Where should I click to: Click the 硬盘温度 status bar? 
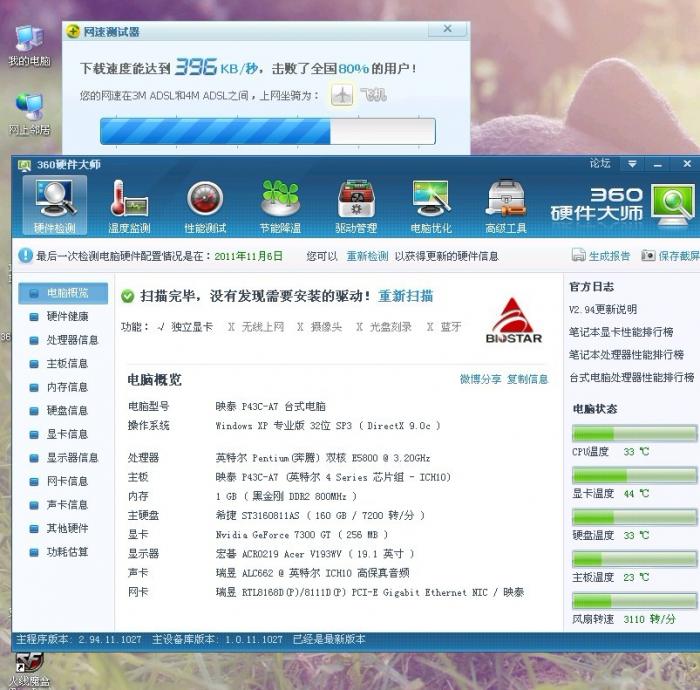point(634,517)
